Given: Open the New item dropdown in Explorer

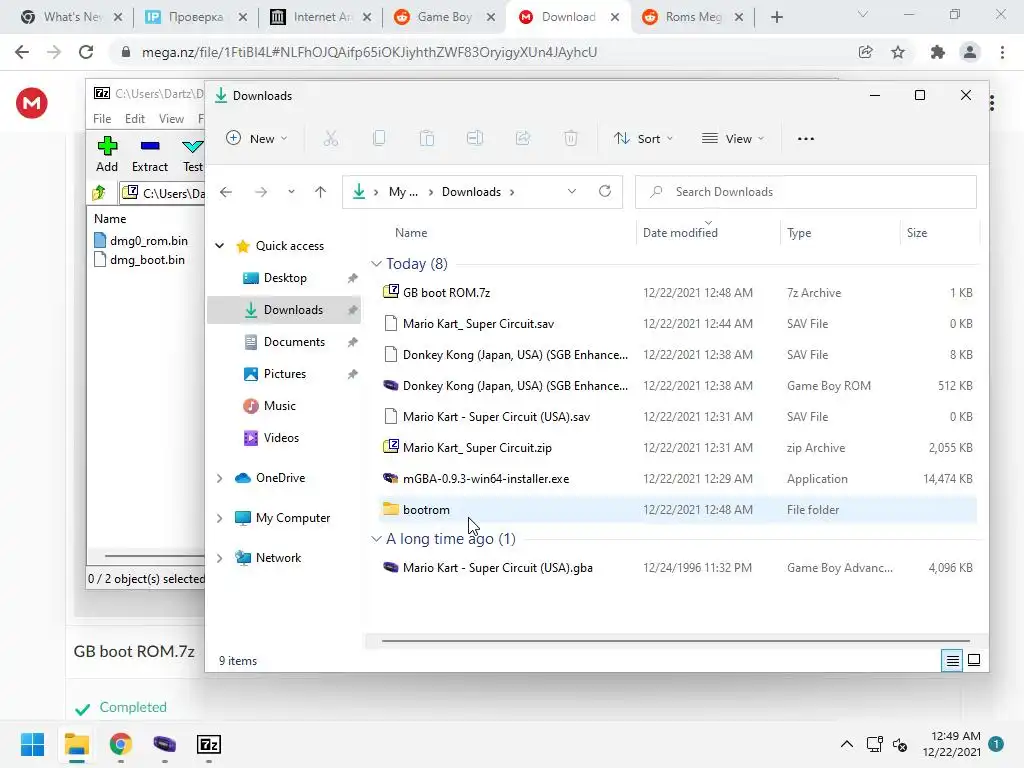Looking at the screenshot, I should (257, 138).
